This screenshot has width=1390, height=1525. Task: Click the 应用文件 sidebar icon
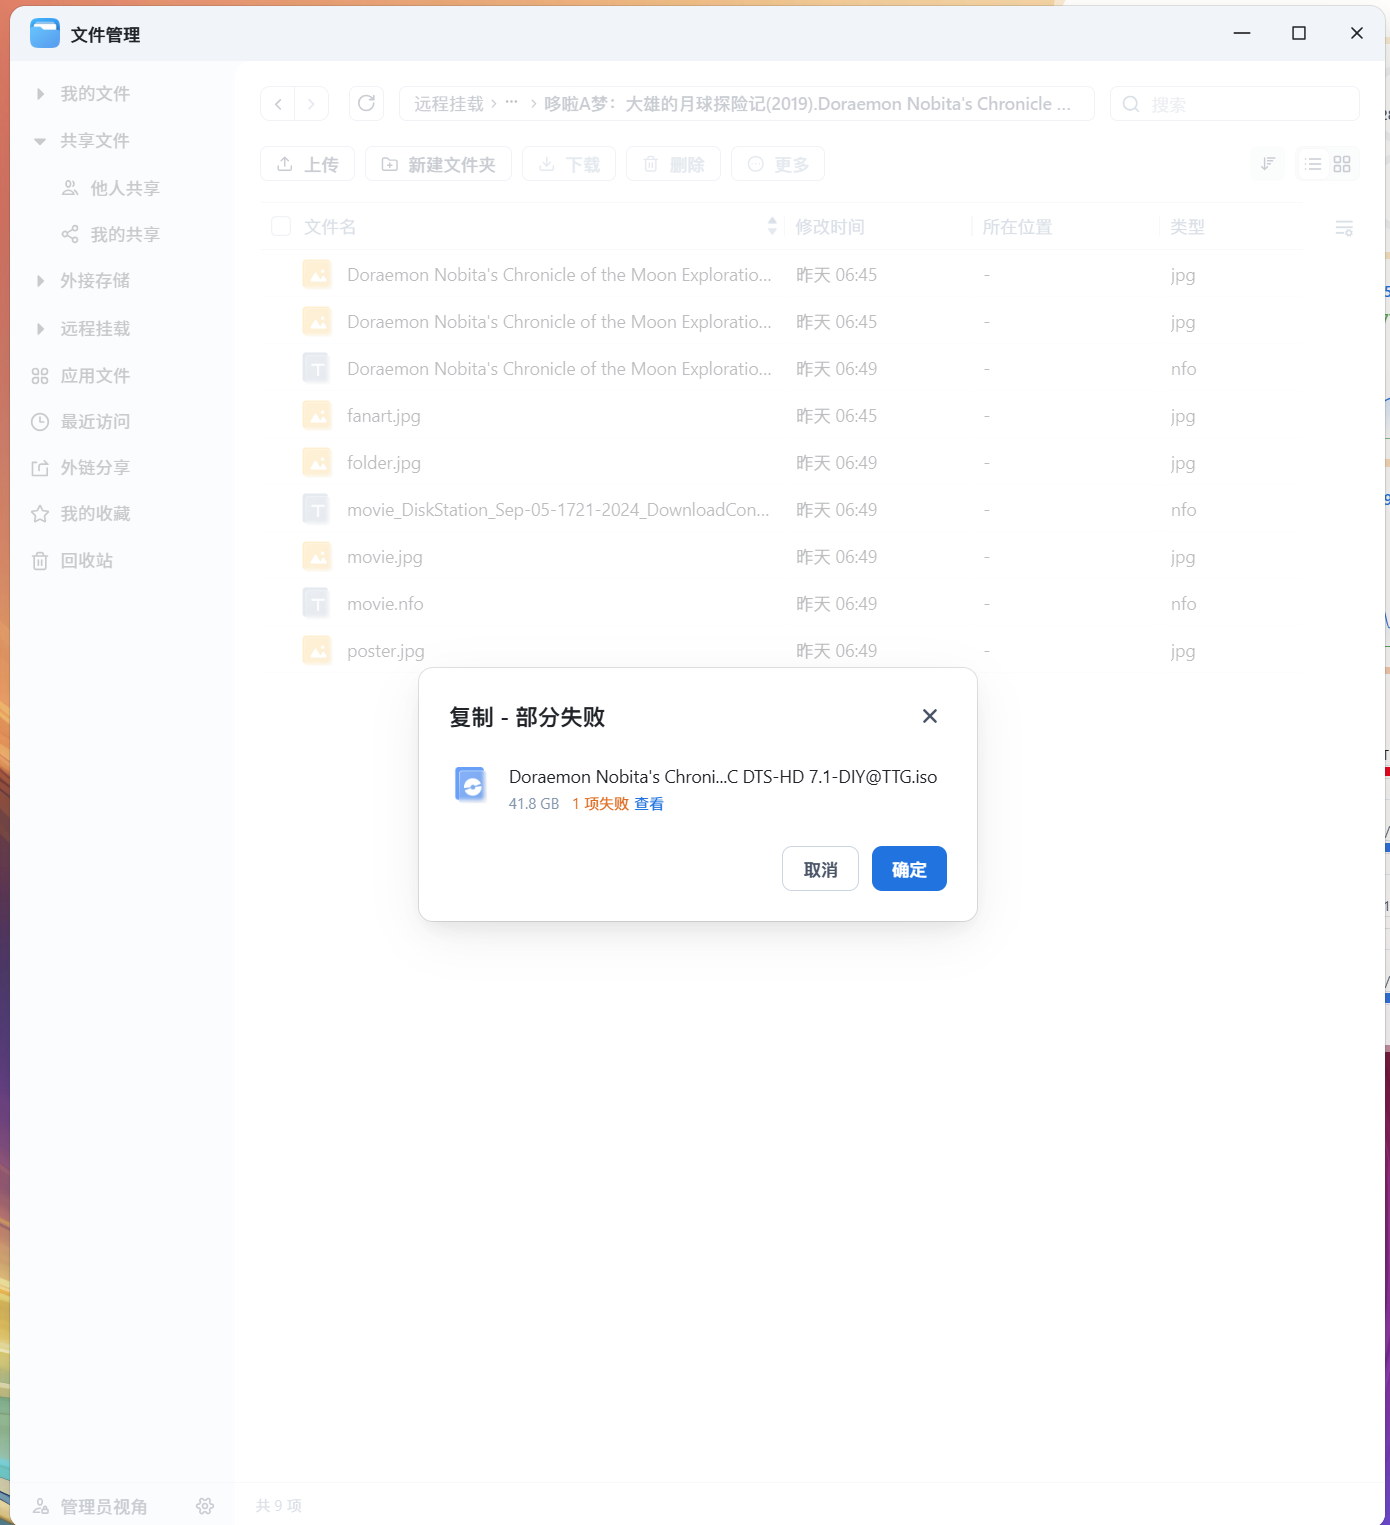(x=40, y=375)
